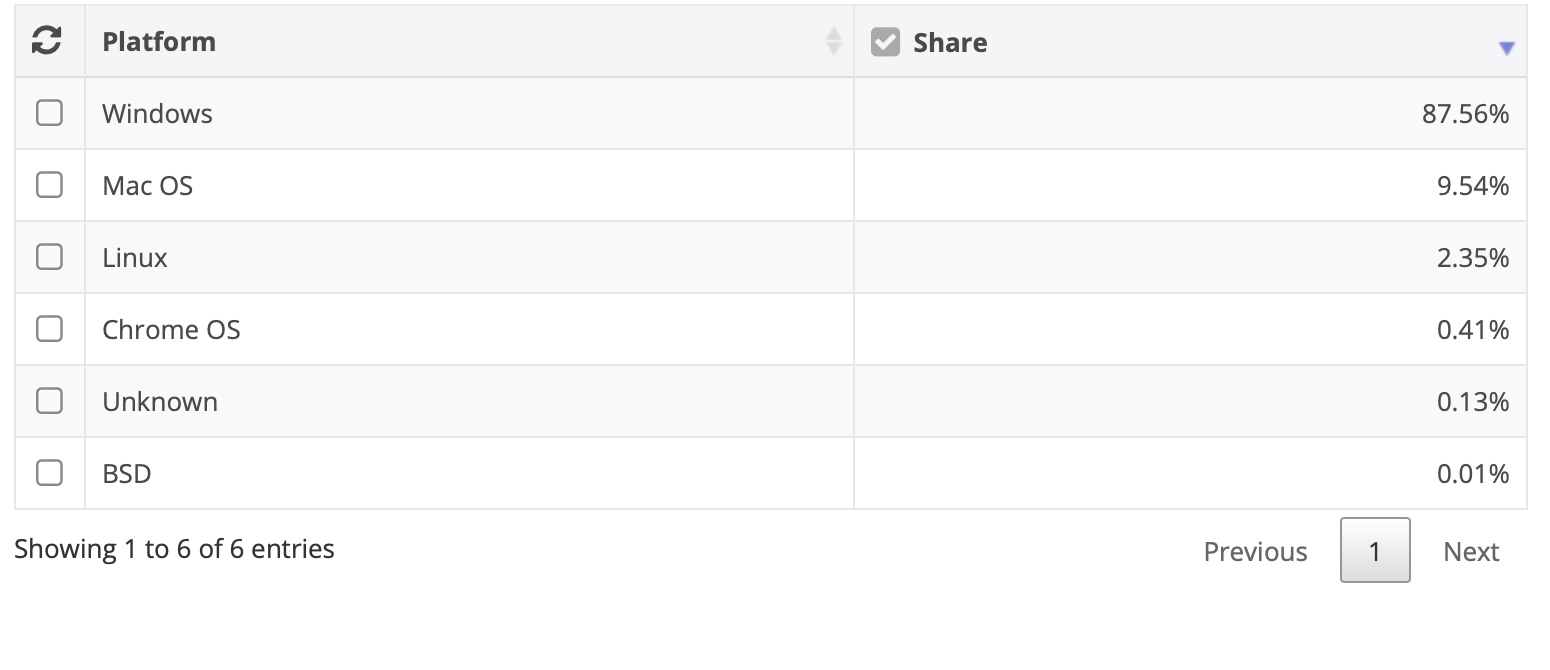Go to the Next page

click(1471, 551)
